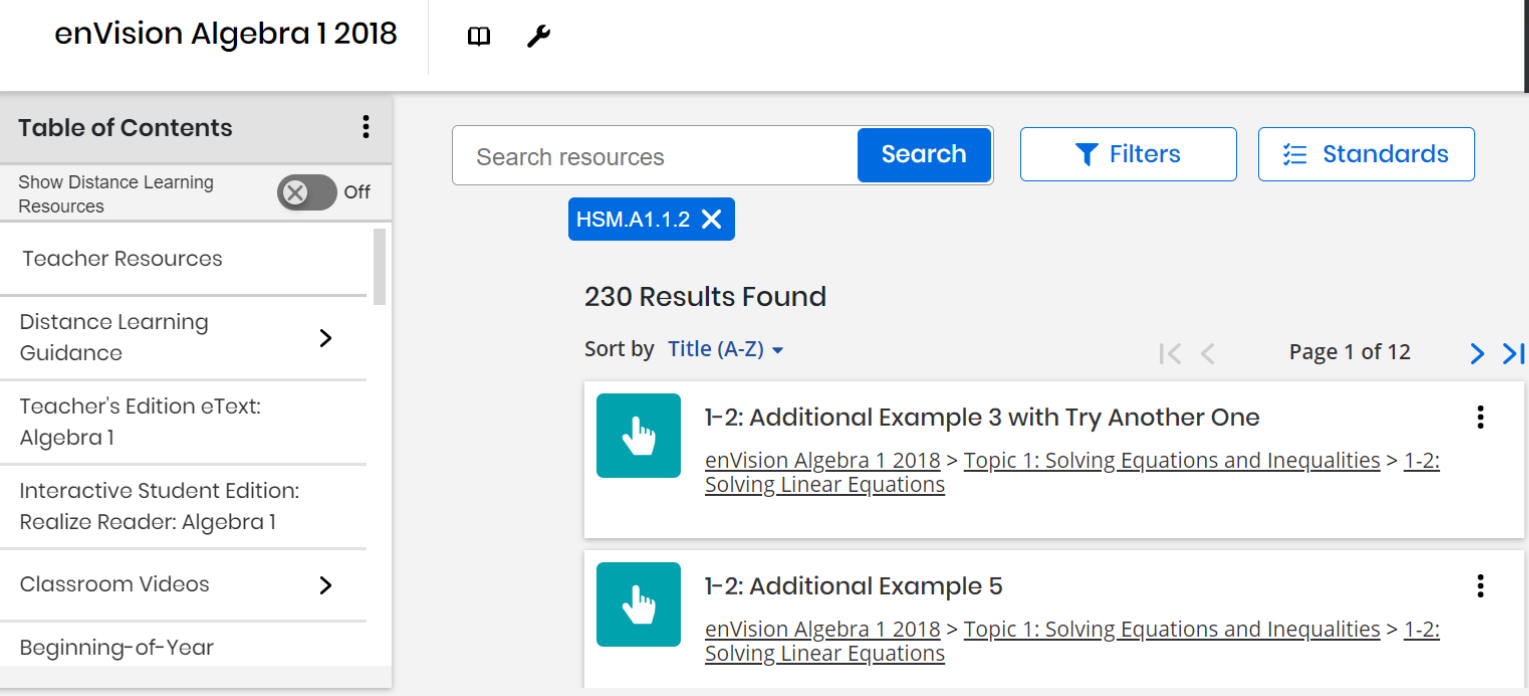Click interactive icon for Additional Example 5
The image size is (1529, 696).
tap(638, 604)
